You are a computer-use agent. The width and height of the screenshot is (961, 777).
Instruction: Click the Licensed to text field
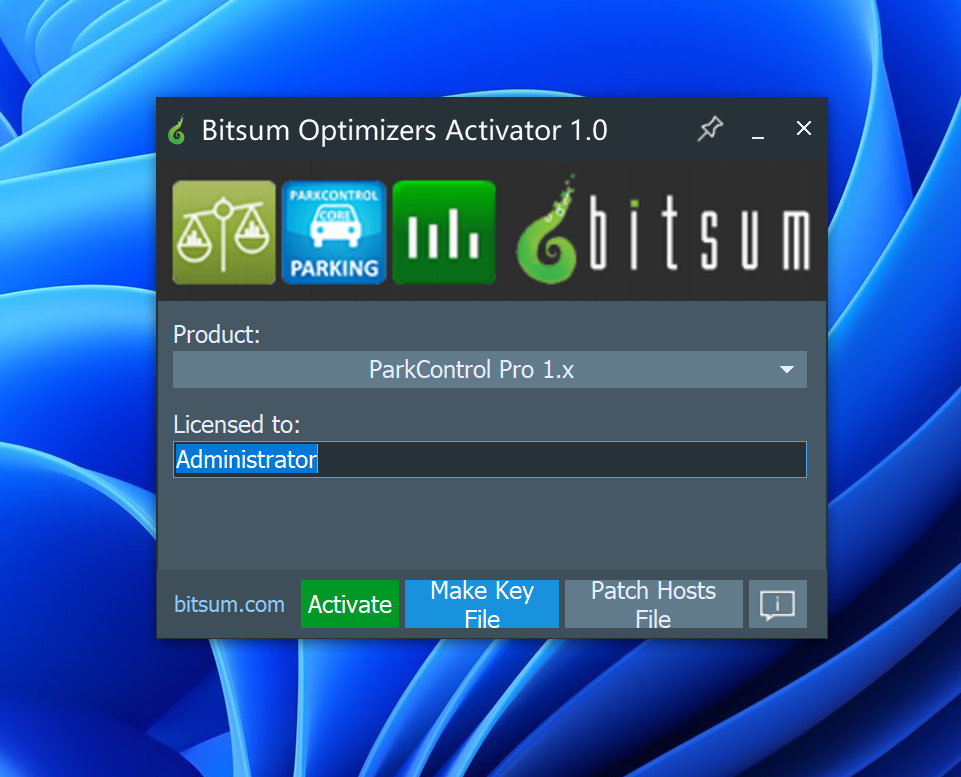coord(560,460)
